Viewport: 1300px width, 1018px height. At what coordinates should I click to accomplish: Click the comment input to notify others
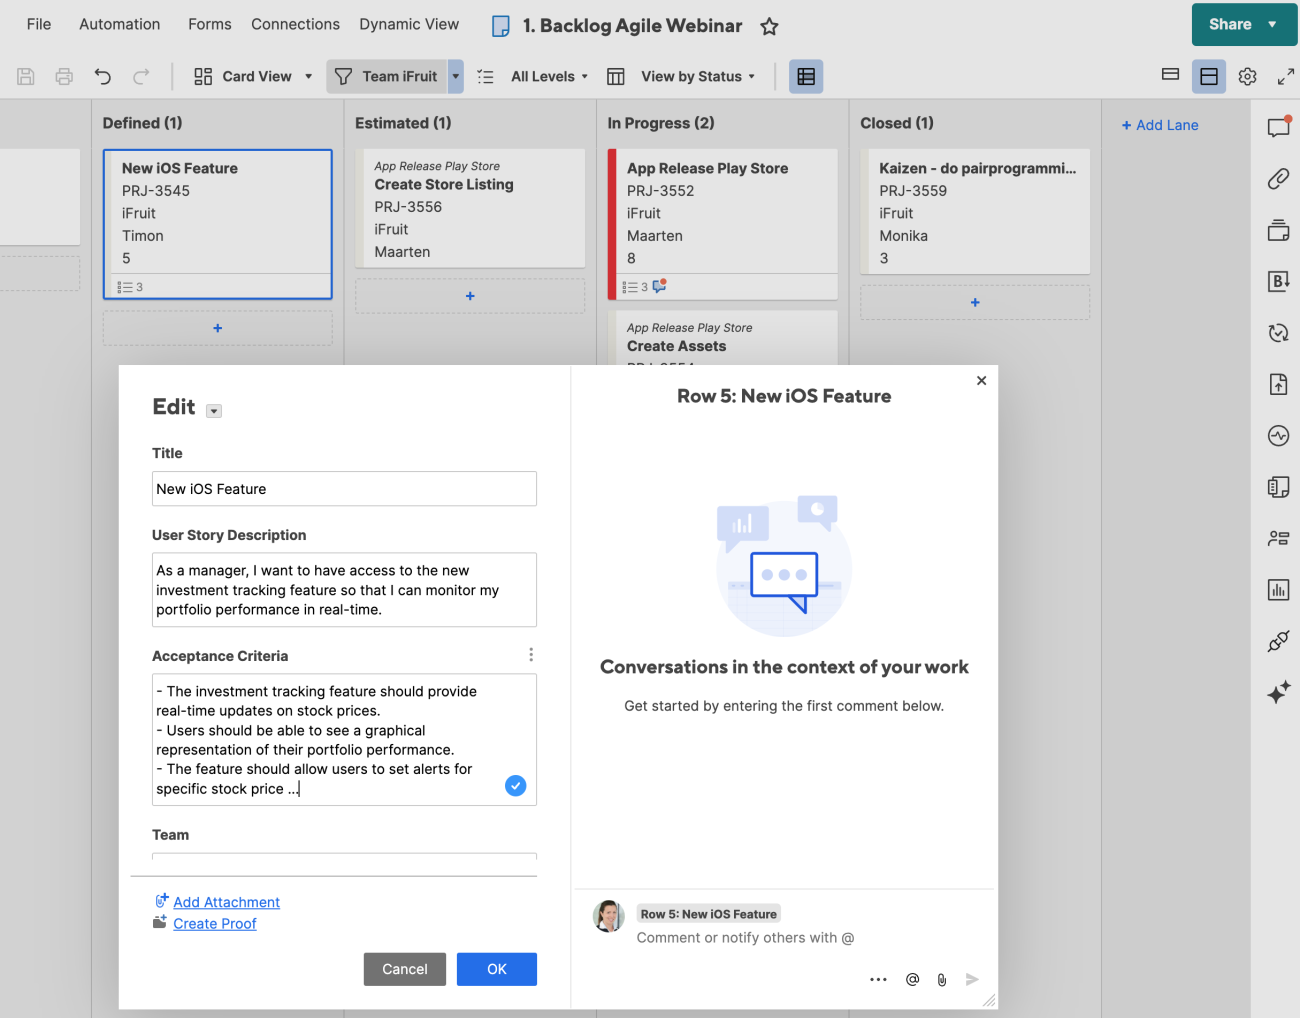click(x=745, y=937)
